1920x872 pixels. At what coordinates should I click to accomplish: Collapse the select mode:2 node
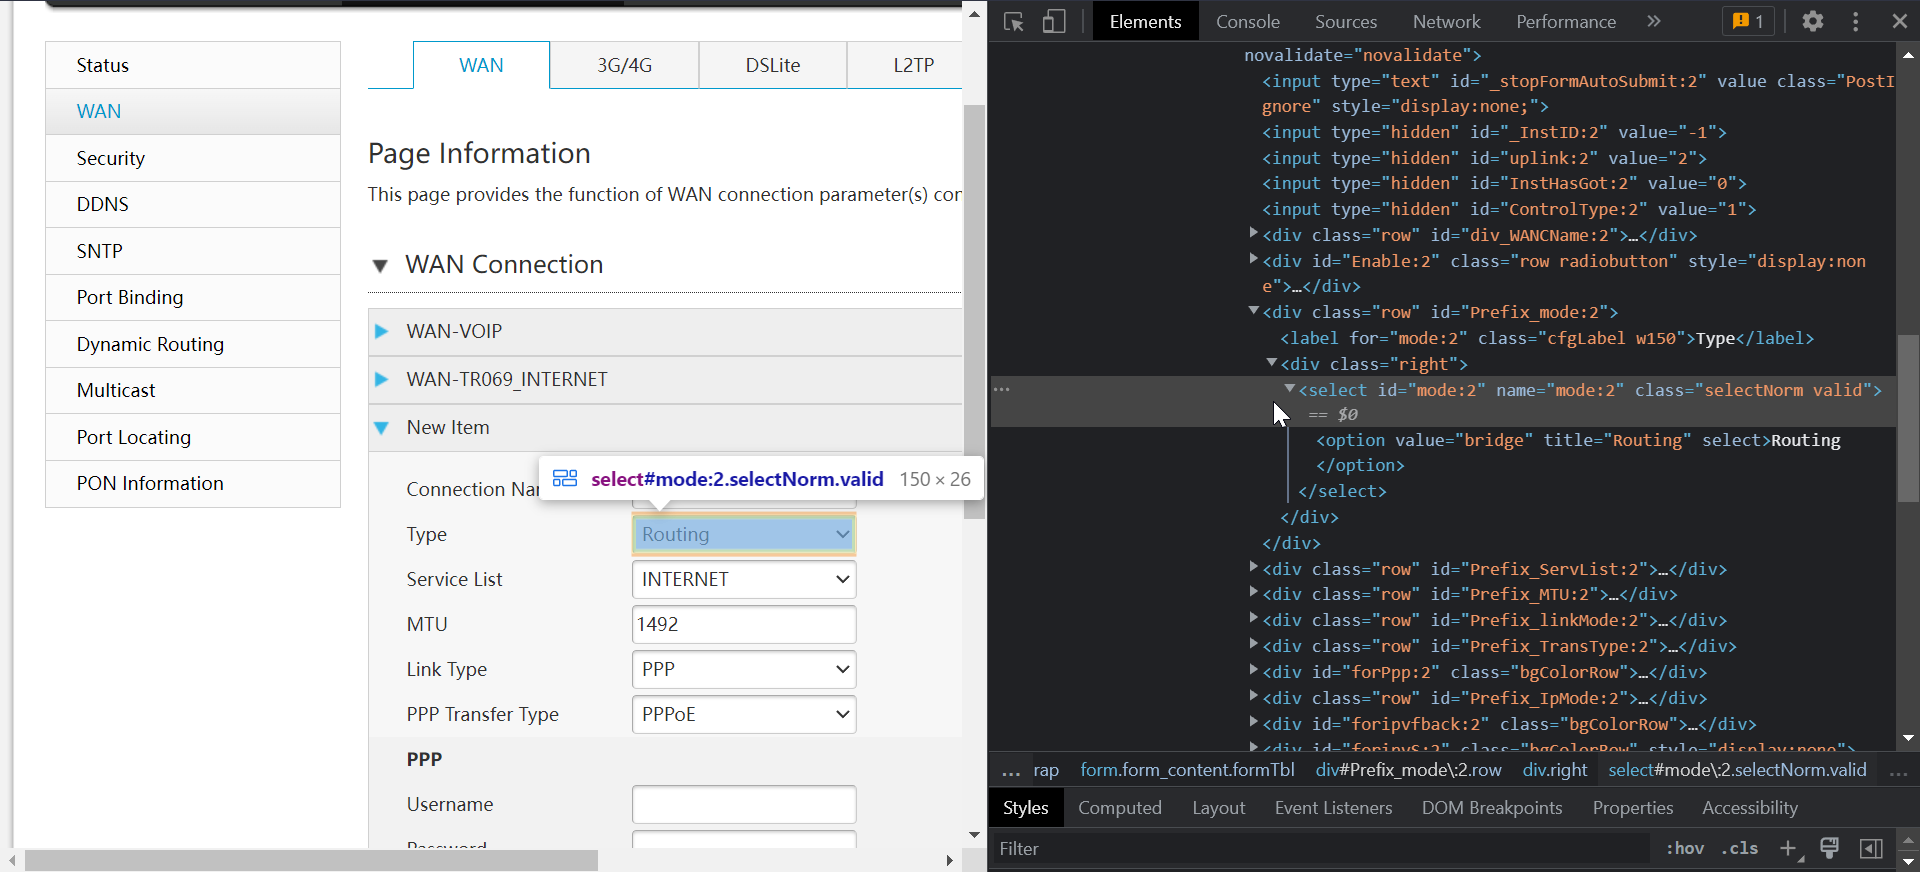1290,388
